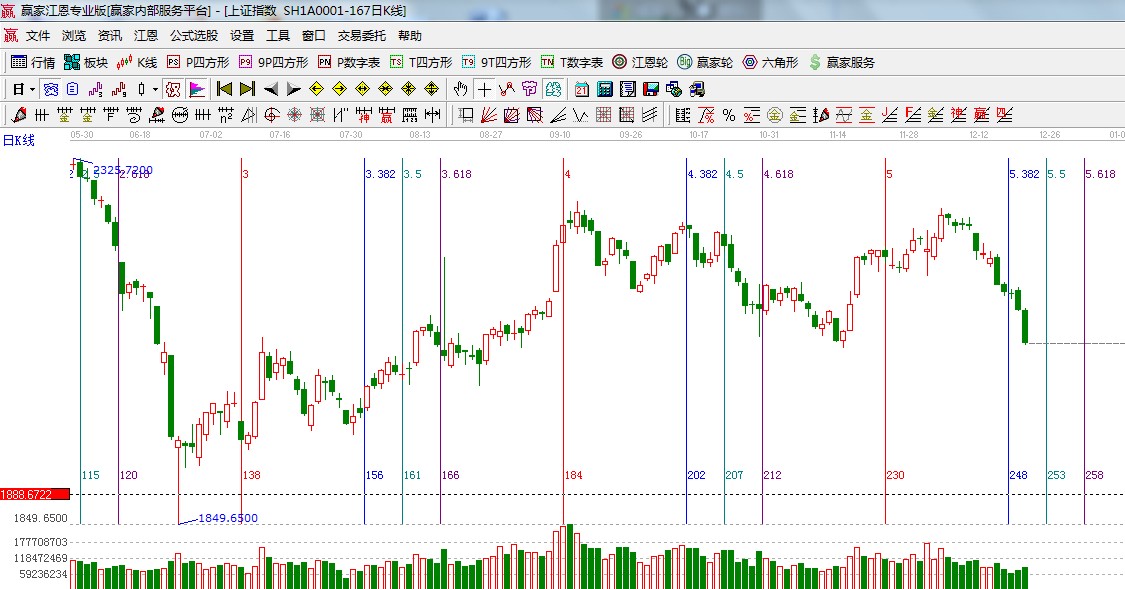Select the percent (%) line drawing tool

point(729,115)
